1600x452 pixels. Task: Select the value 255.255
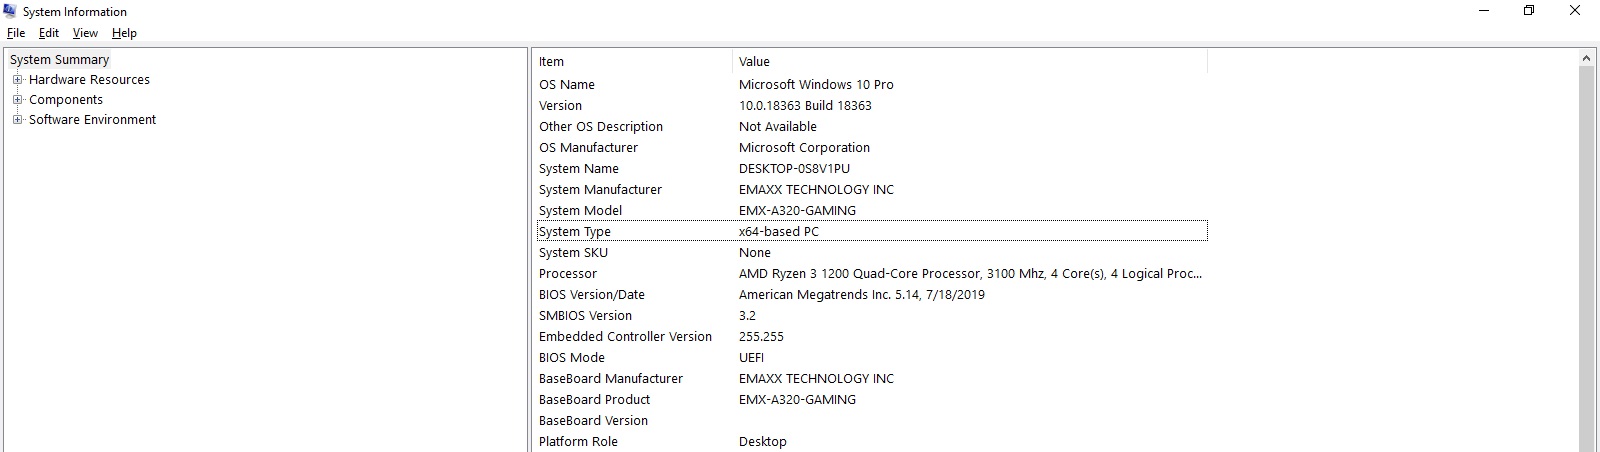point(761,337)
